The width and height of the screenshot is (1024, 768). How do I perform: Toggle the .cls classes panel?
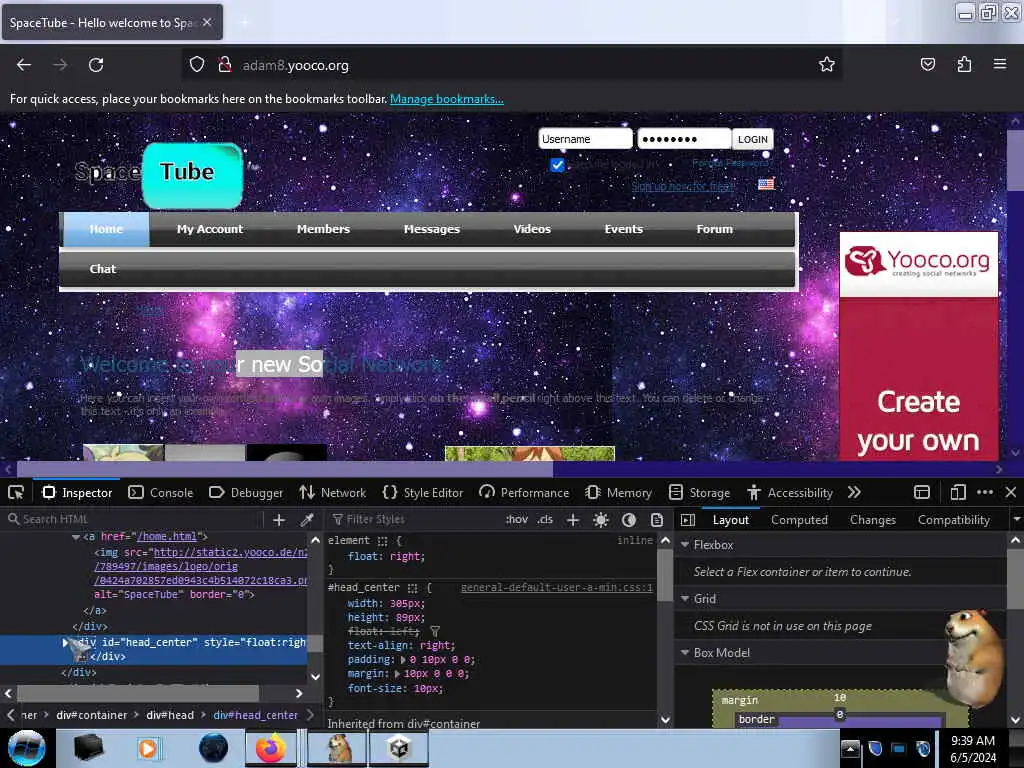(x=545, y=520)
